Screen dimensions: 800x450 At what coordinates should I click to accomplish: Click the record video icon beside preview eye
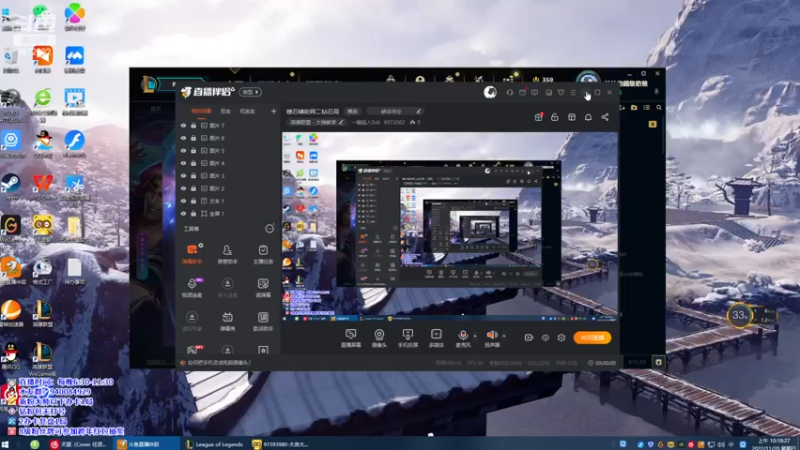click(529, 338)
